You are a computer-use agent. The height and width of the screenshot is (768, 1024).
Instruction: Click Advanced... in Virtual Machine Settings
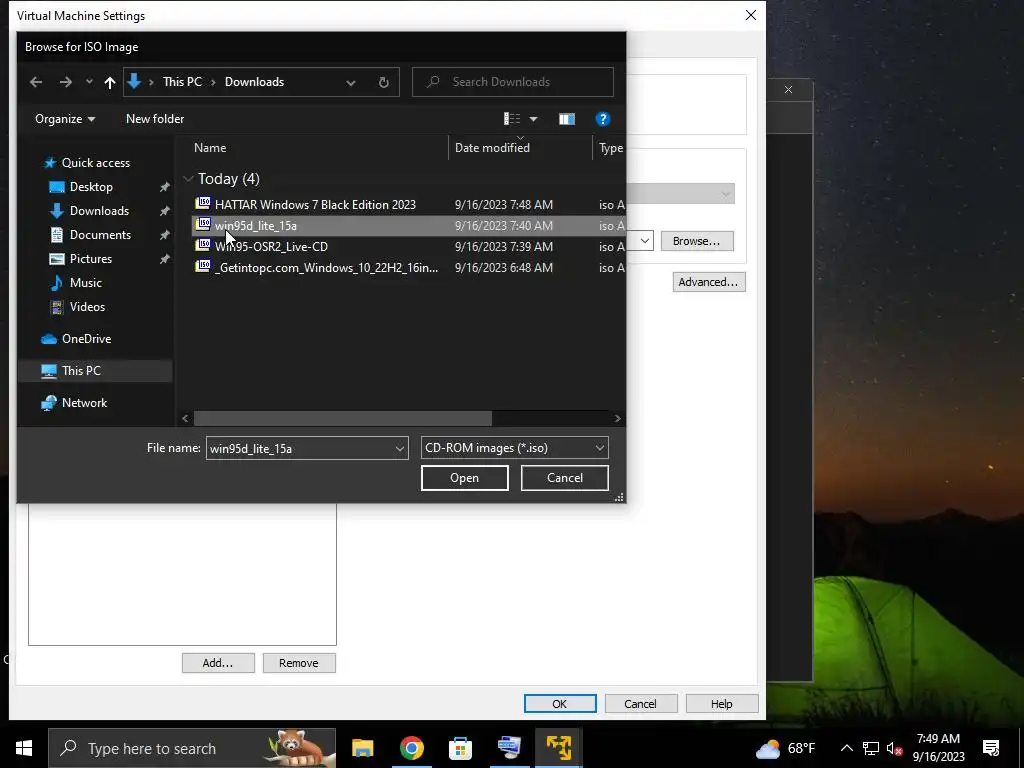click(x=709, y=282)
